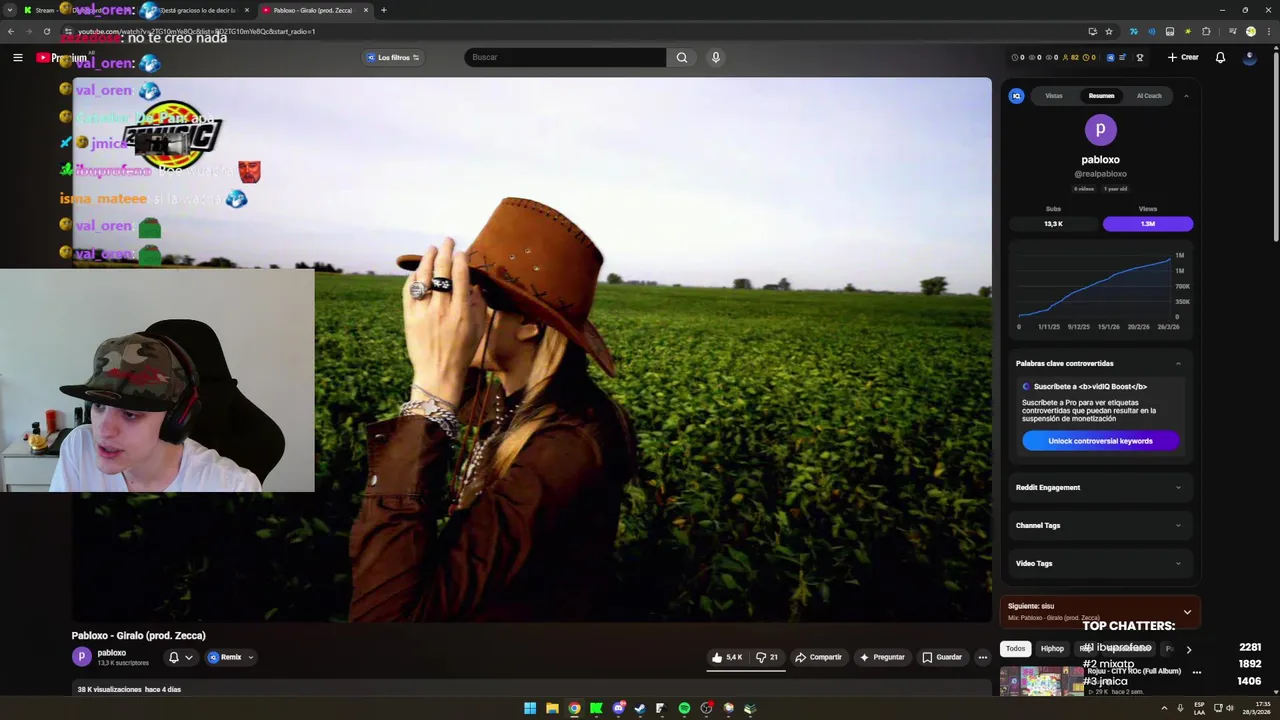1280x720 pixels.
Task: Open the pabloxo channel name link
Action: click(x=111, y=653)
